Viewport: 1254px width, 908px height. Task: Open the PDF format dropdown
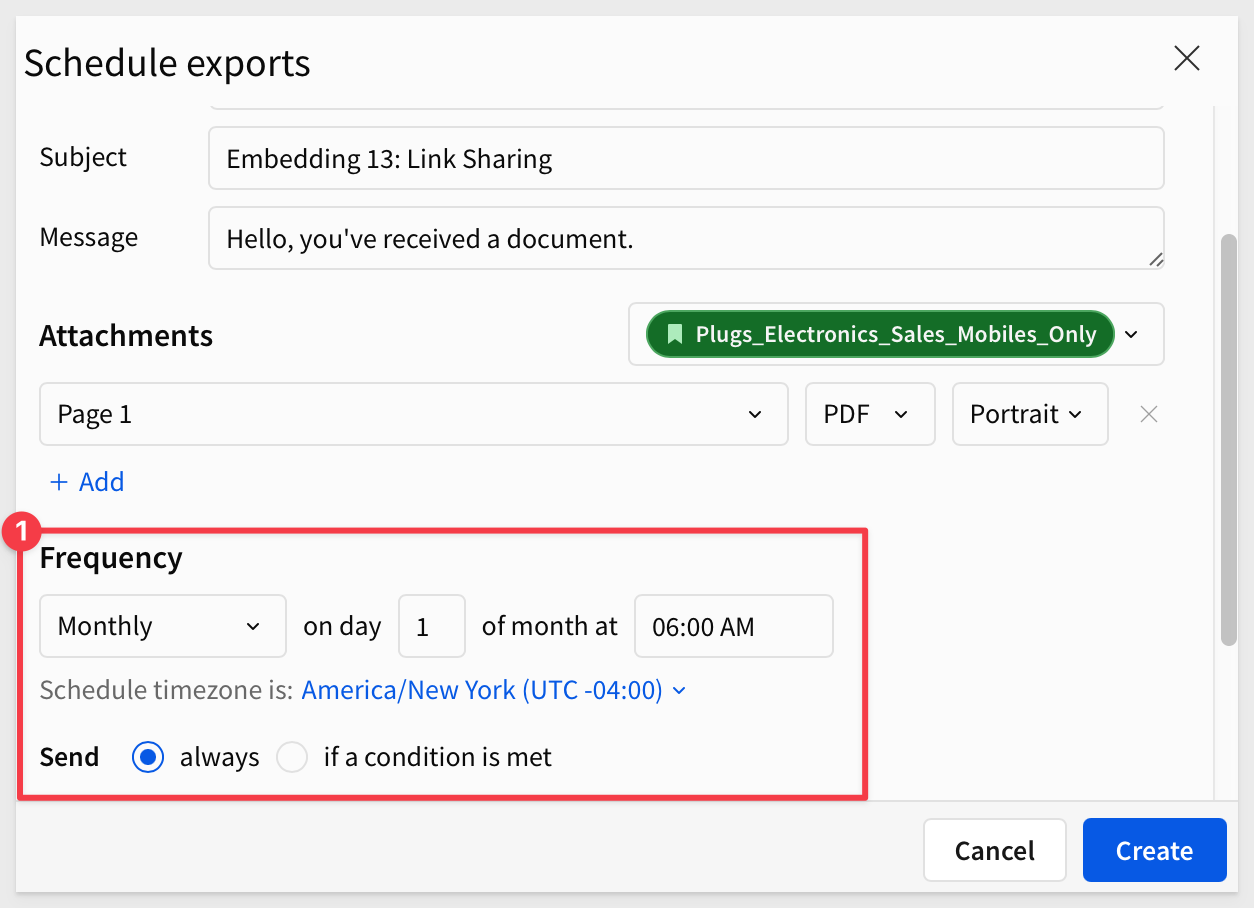click(x=870, y=414)
